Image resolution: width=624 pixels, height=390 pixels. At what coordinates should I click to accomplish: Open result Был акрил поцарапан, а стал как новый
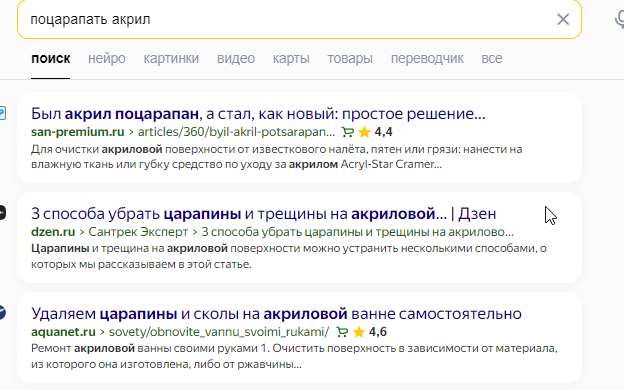[x=258, y=114]
